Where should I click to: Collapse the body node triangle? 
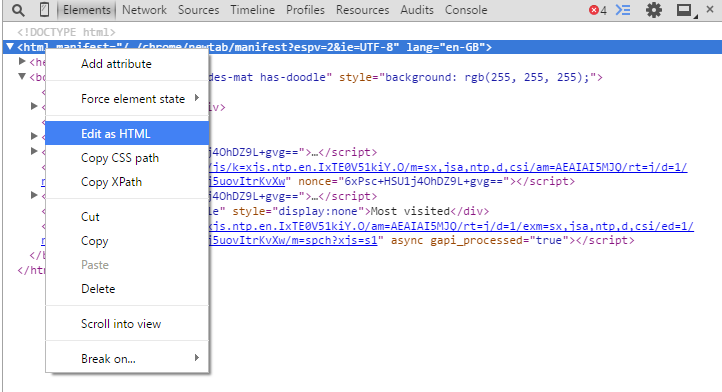coord(22,76)
